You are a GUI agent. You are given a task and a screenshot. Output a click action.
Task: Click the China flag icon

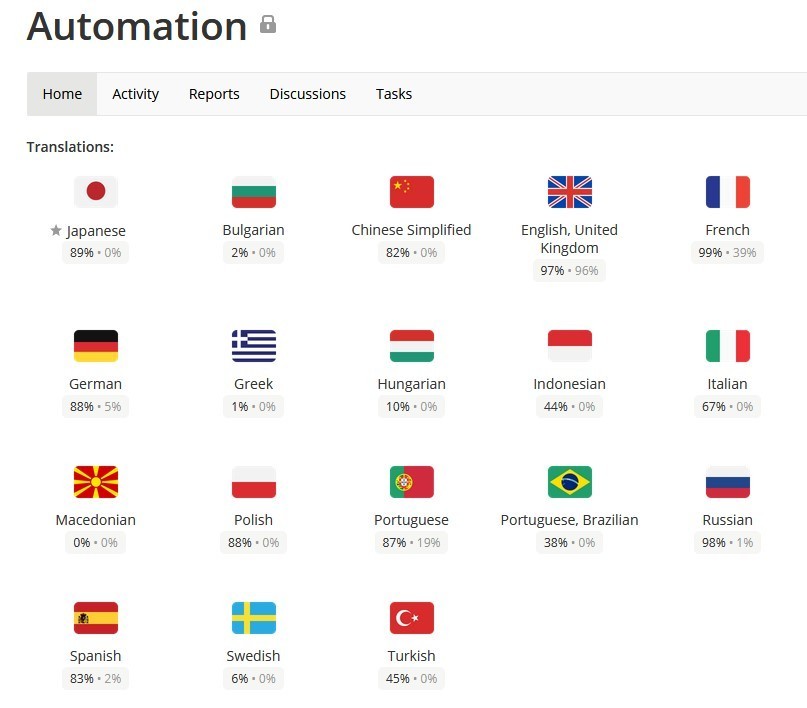[412, 192]
